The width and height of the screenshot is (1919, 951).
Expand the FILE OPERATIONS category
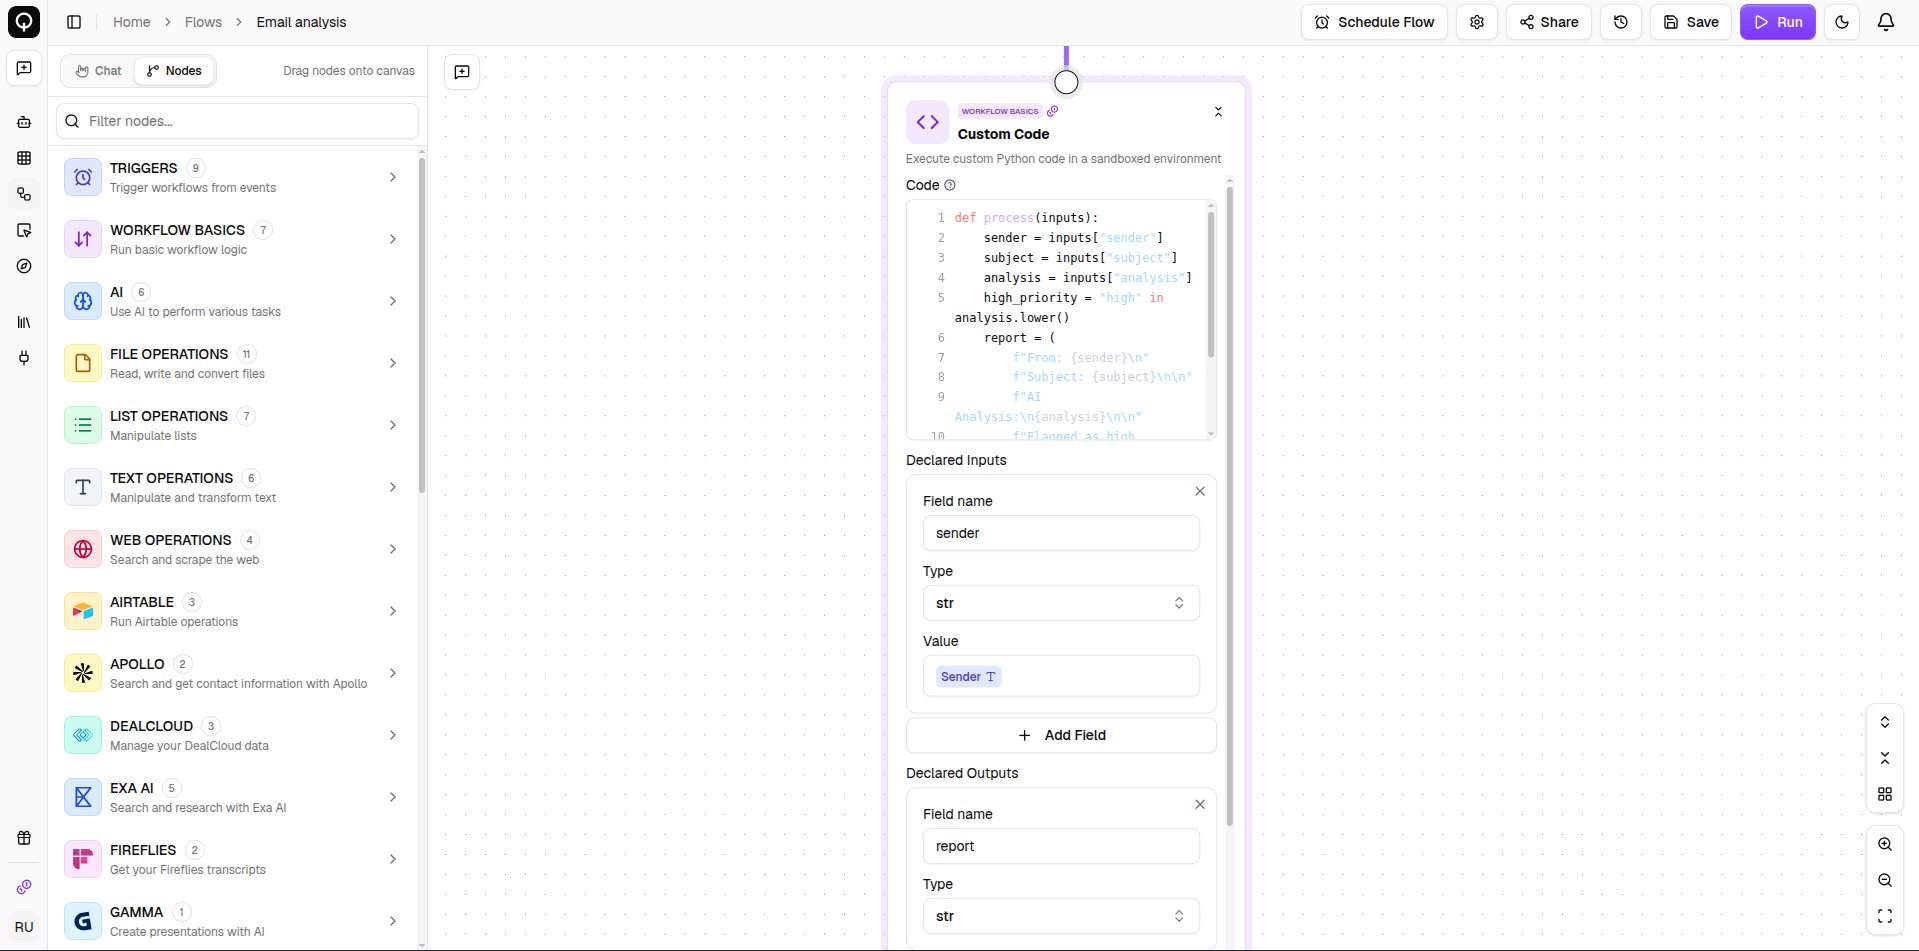coord(232,363)
